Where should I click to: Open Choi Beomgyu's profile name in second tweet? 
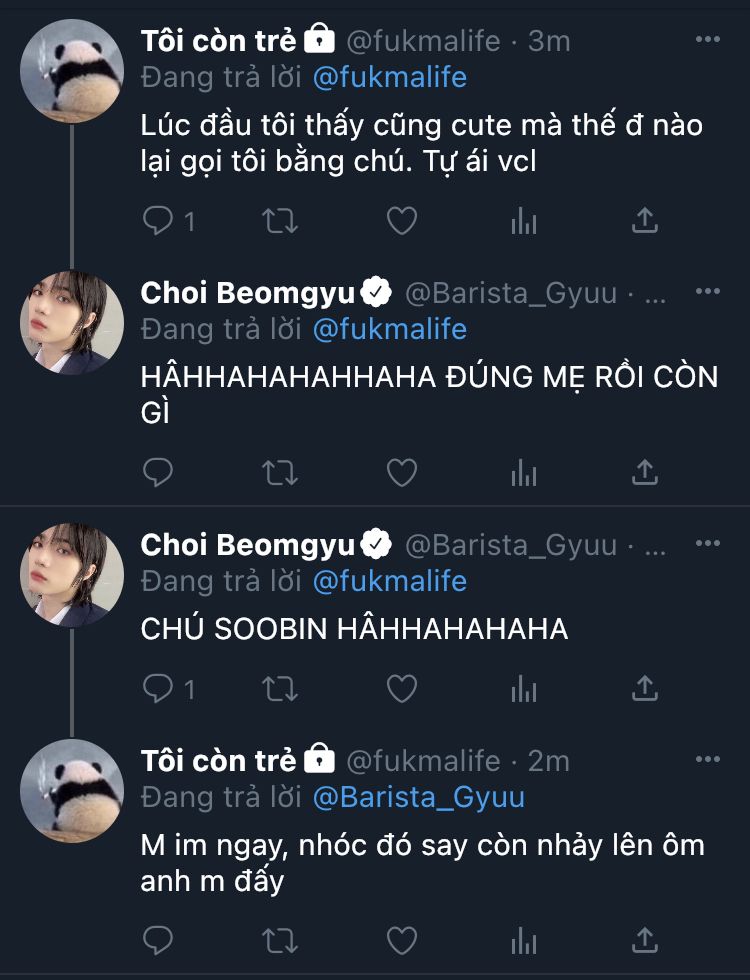(248, 293)
